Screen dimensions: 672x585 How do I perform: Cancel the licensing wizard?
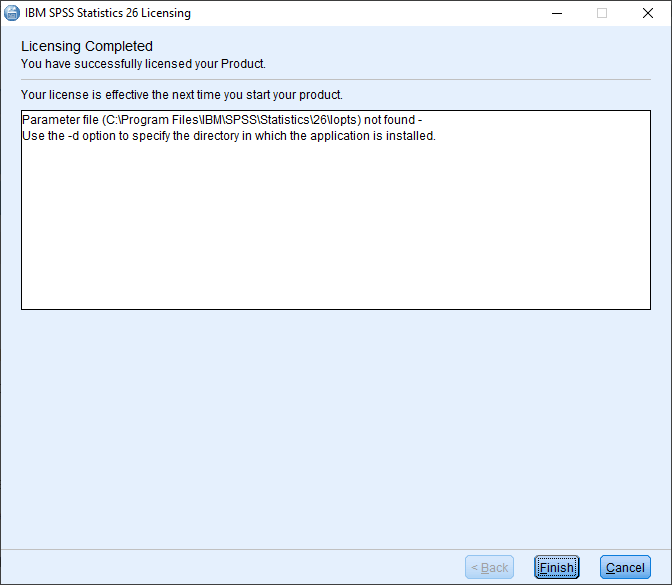click(x=625, y=567)
